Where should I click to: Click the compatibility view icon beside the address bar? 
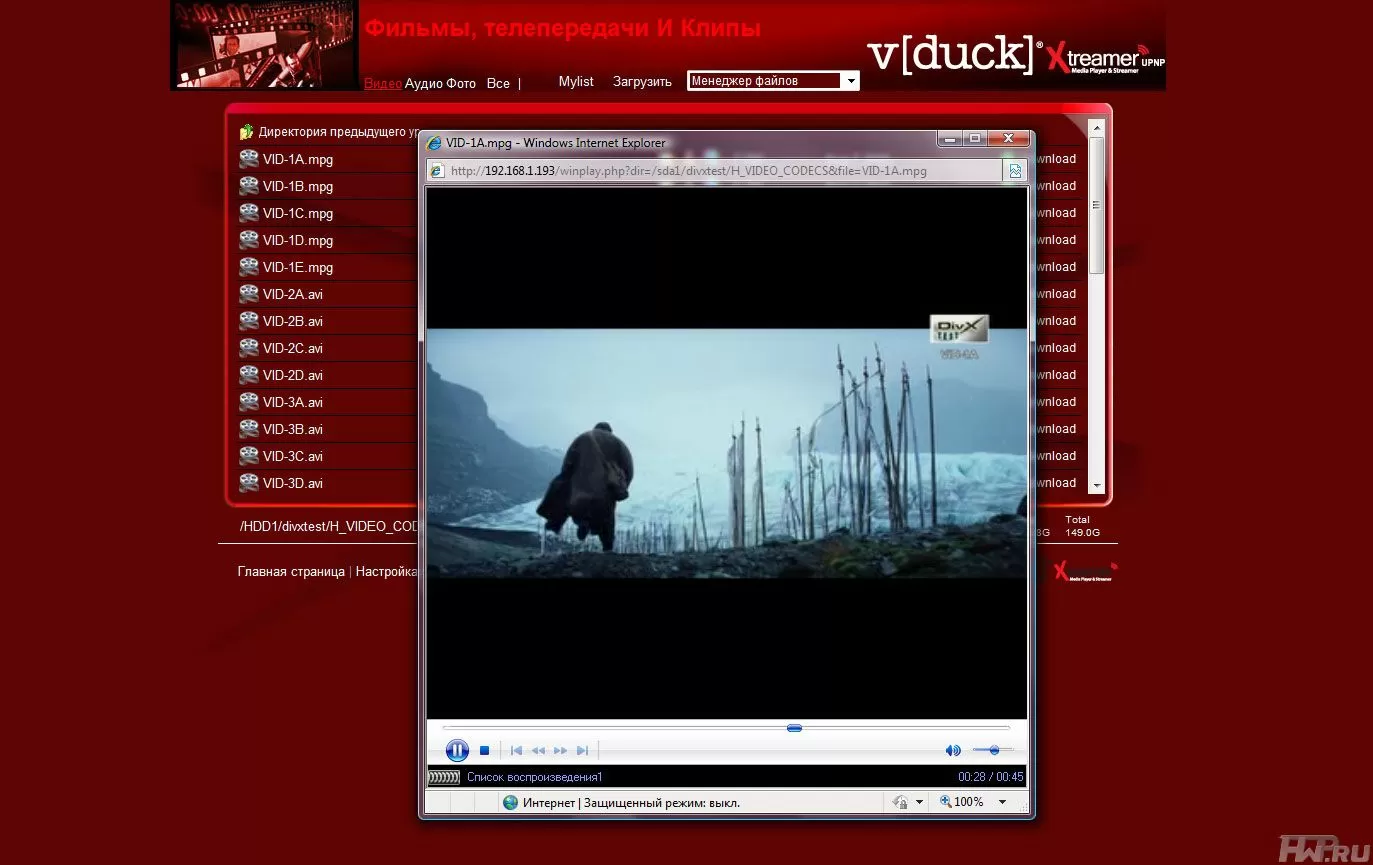tap(1015, 171)
